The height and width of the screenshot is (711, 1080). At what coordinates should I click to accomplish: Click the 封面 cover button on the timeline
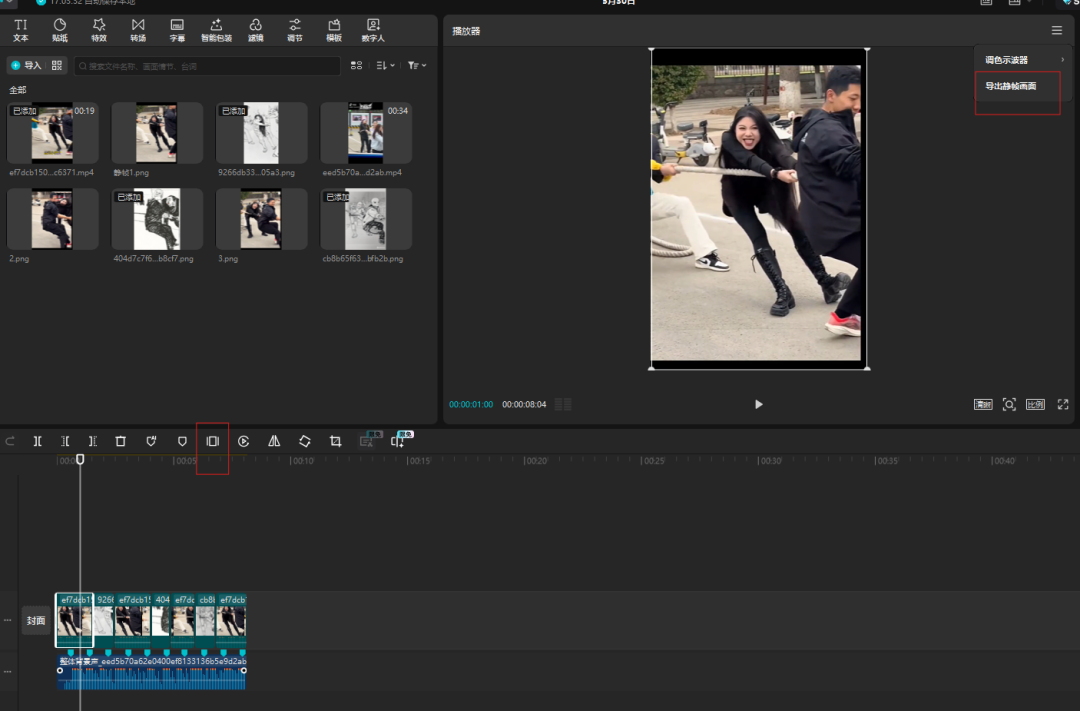pyautogui.click(x=36, y=621)
